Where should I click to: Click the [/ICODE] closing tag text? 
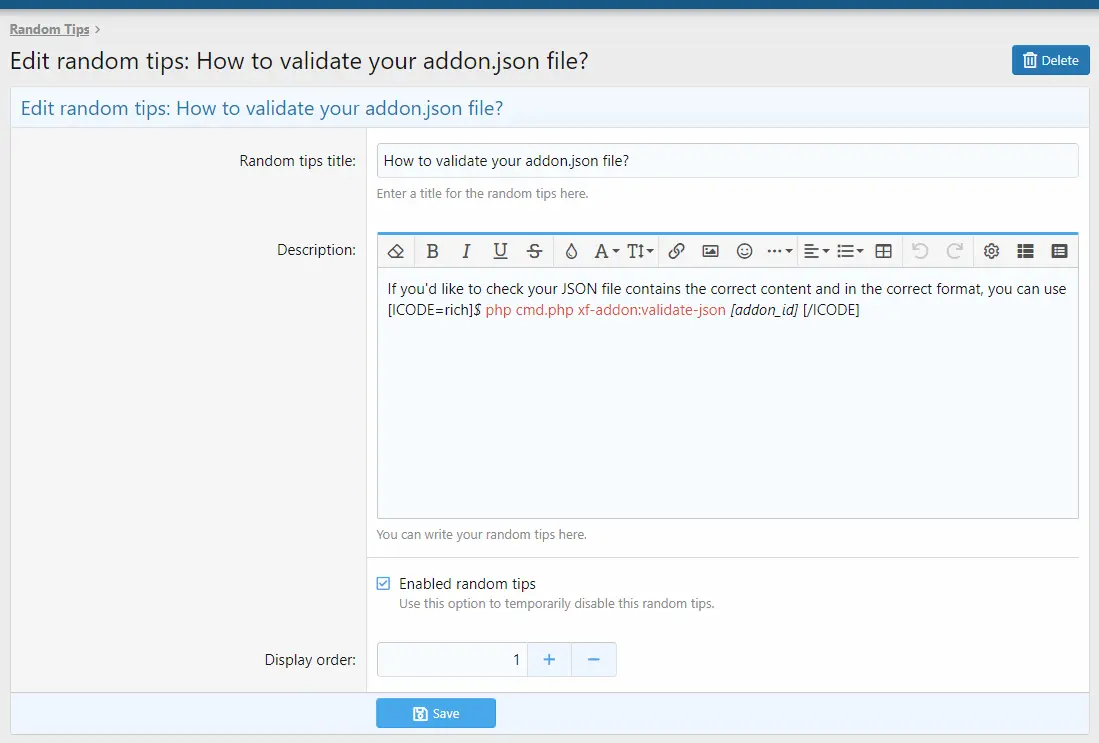click(831, 310)
